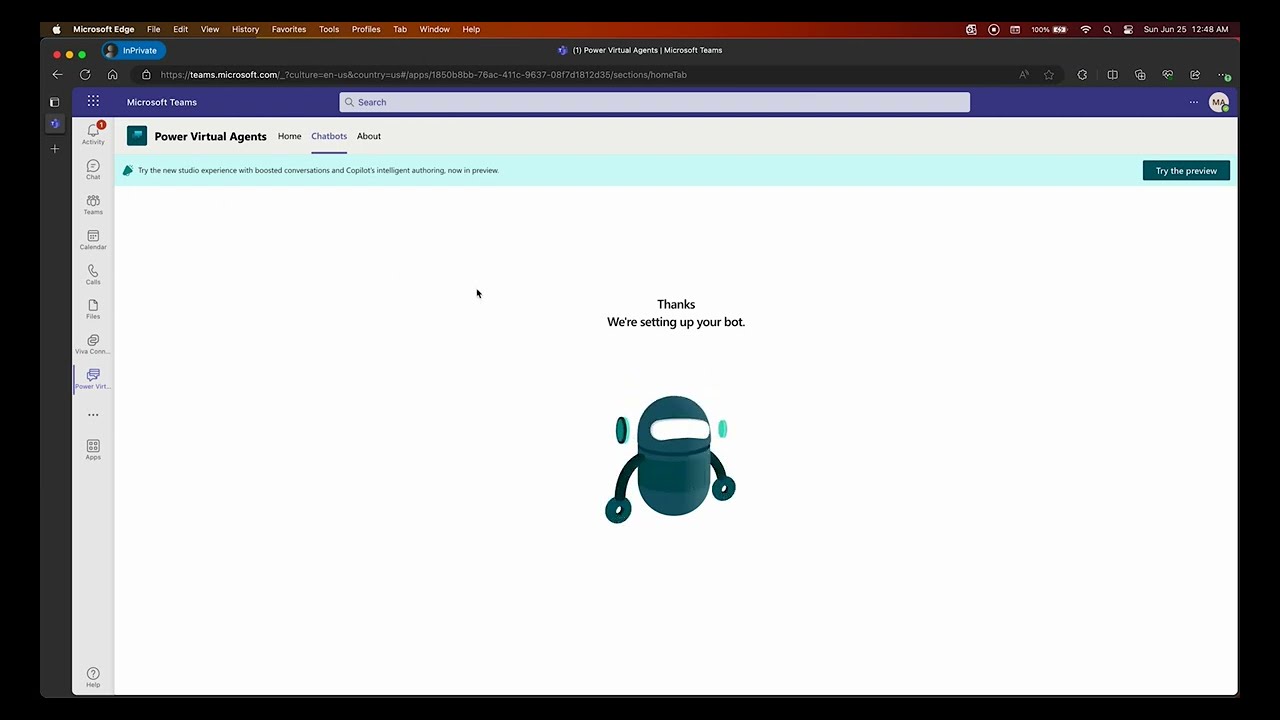Click the date and time in menu bar
The height and width of the screenshot is (720, 1280).
[1186, 29]
